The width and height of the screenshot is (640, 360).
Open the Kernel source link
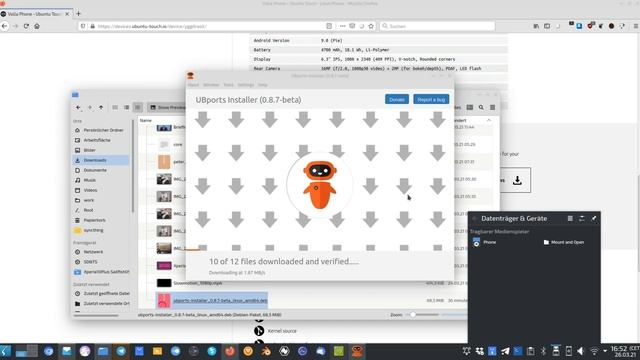coord(282,331)
